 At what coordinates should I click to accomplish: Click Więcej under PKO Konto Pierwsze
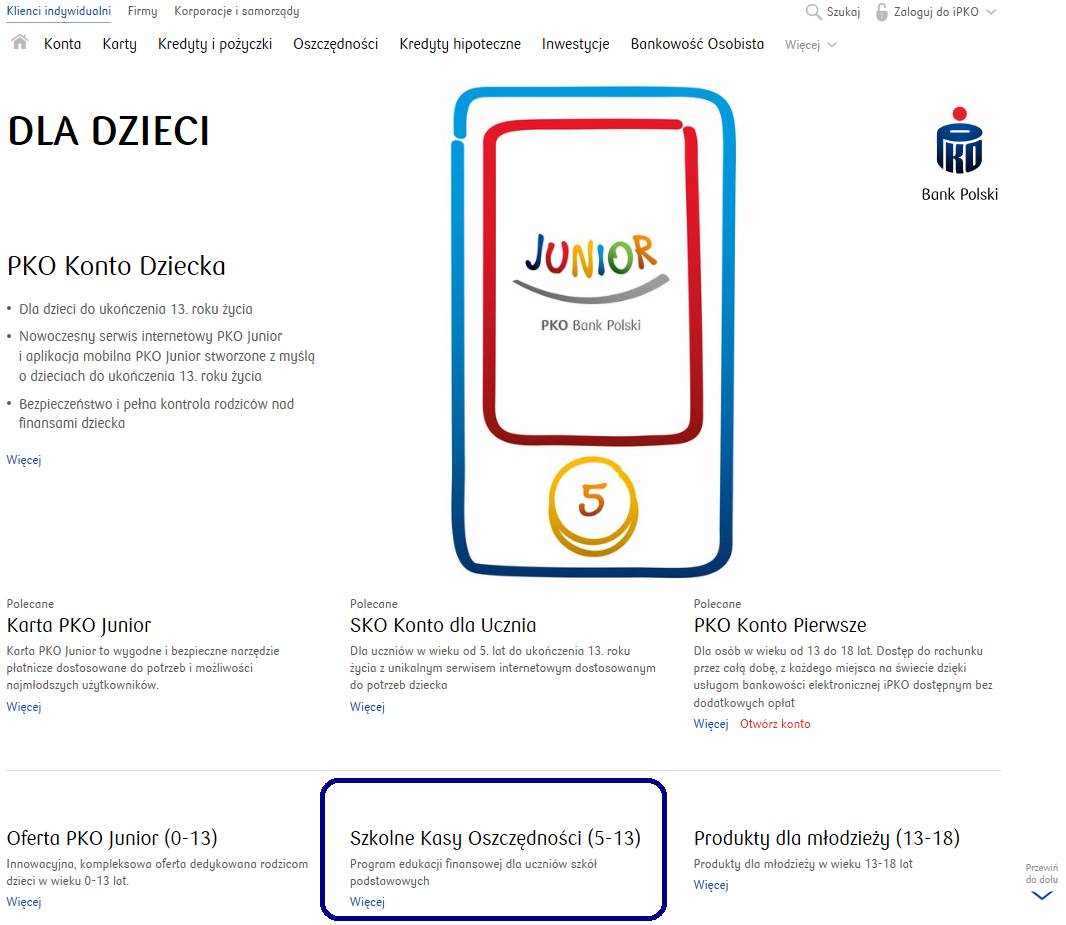(x=711, y=724)
